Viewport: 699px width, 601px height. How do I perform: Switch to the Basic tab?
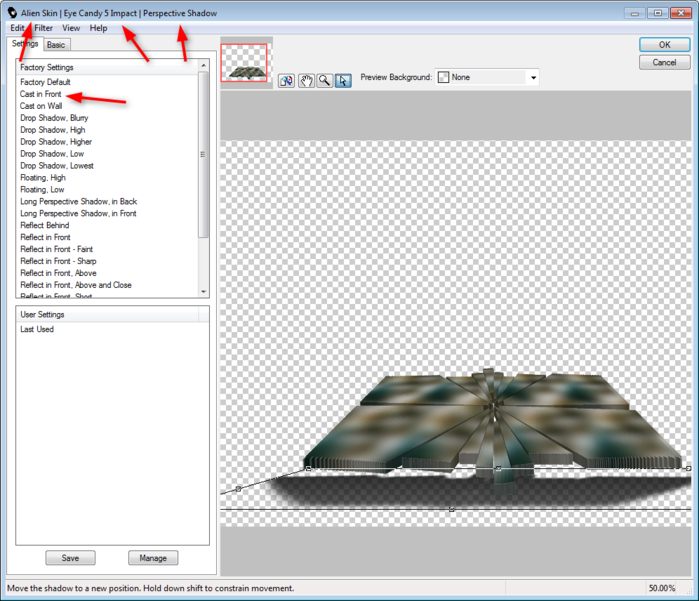coord(56,45)
